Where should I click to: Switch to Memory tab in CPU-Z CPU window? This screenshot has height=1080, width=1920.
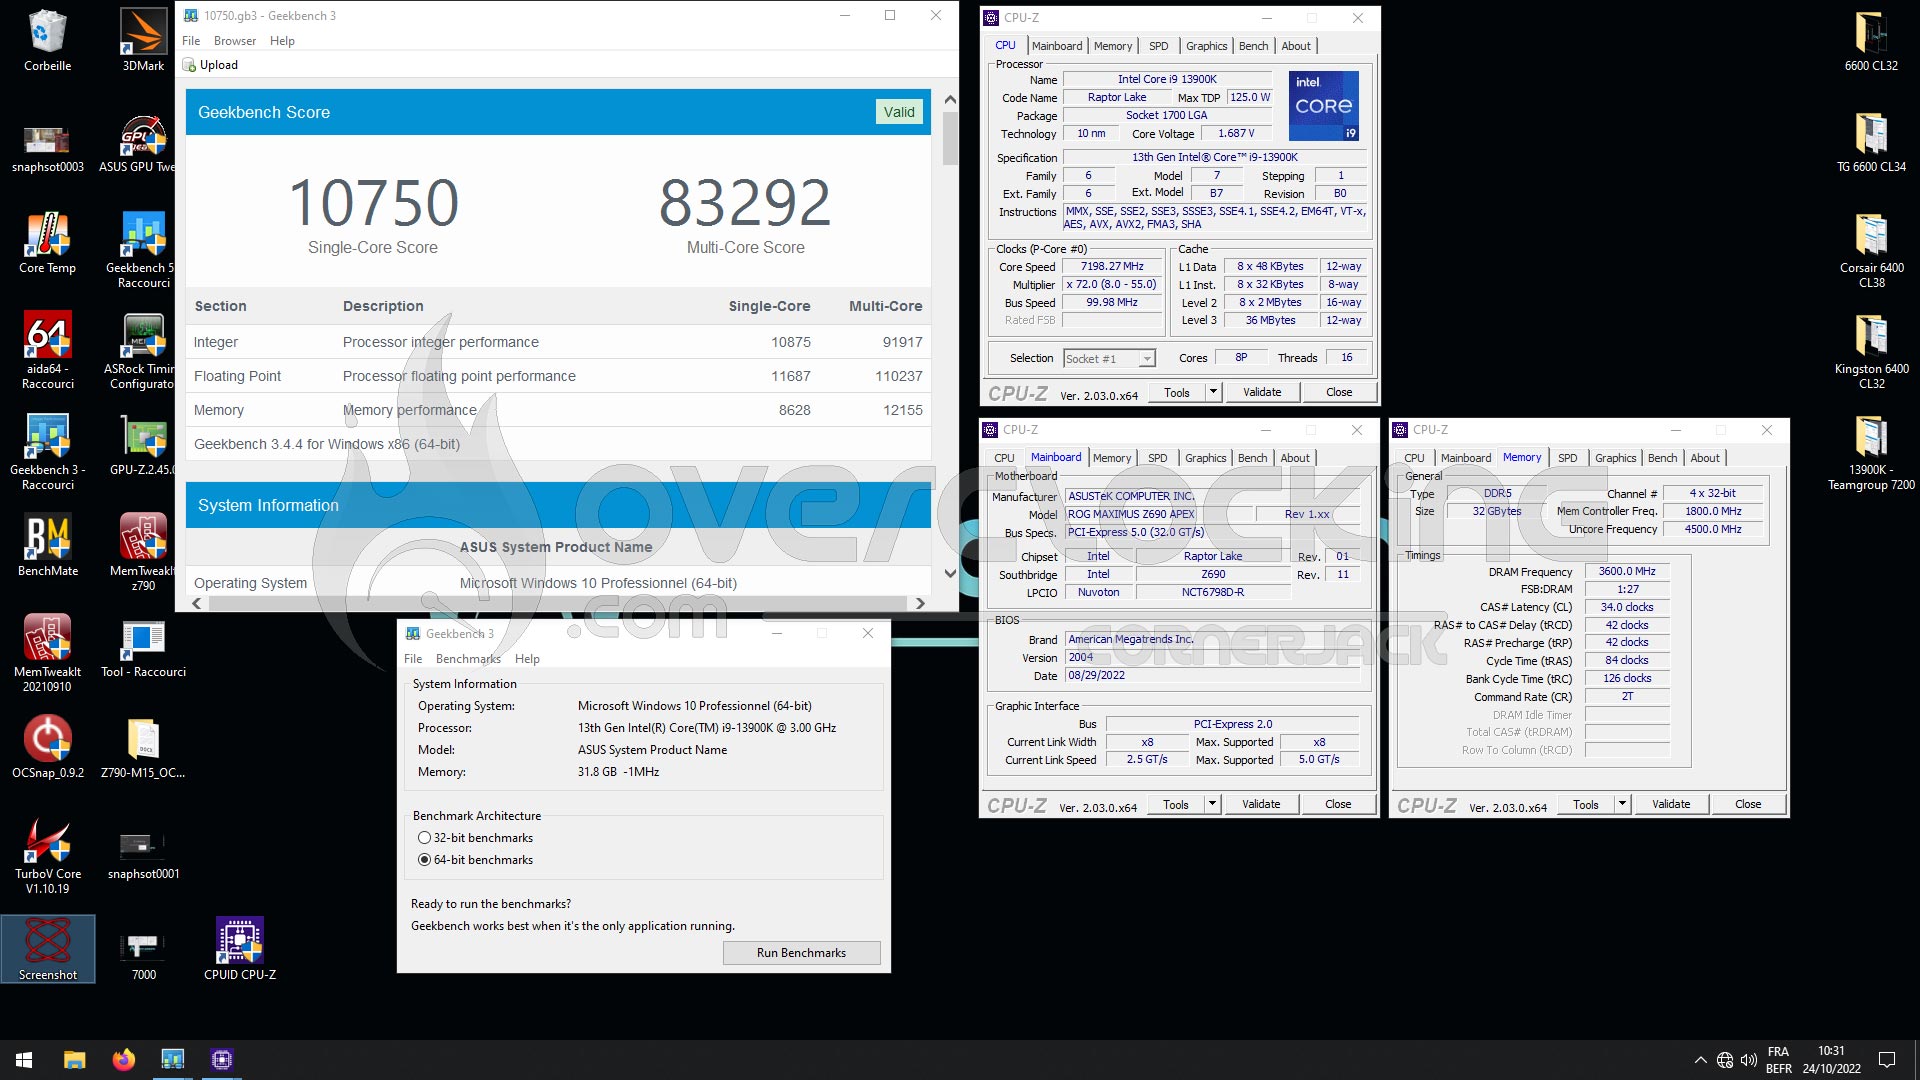pos(1113,46)
